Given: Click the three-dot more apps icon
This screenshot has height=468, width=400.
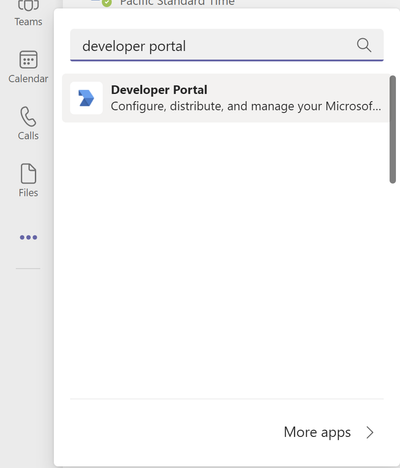Looking at the screenshot, I should pos(28,237).
